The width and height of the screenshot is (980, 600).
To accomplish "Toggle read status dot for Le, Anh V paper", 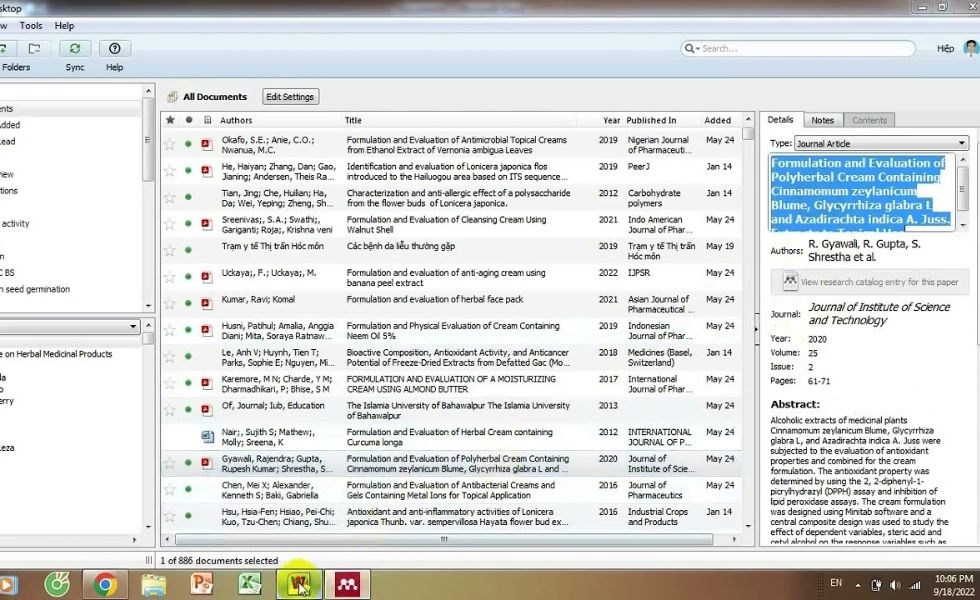I will tap(188, 356).
